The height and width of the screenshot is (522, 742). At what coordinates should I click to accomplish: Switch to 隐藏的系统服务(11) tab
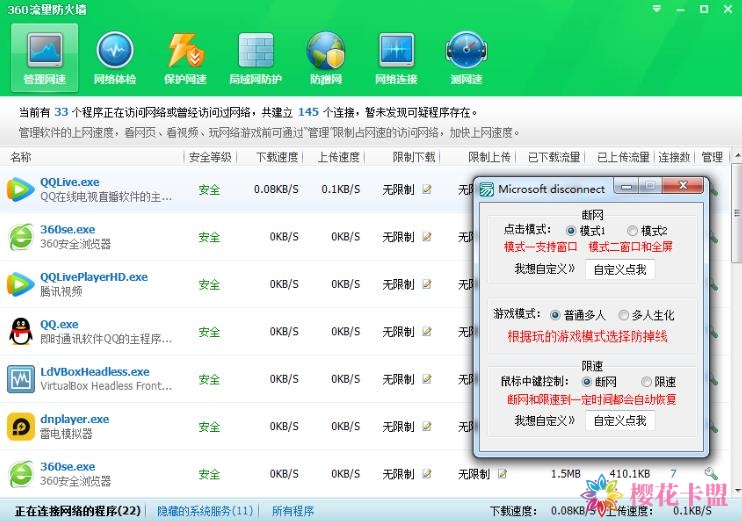pos(205,510)
